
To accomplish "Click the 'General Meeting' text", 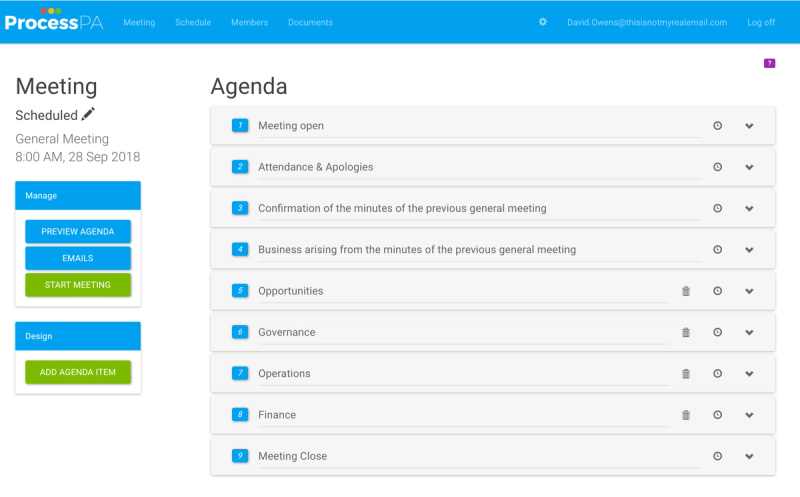I will [62, 139].
